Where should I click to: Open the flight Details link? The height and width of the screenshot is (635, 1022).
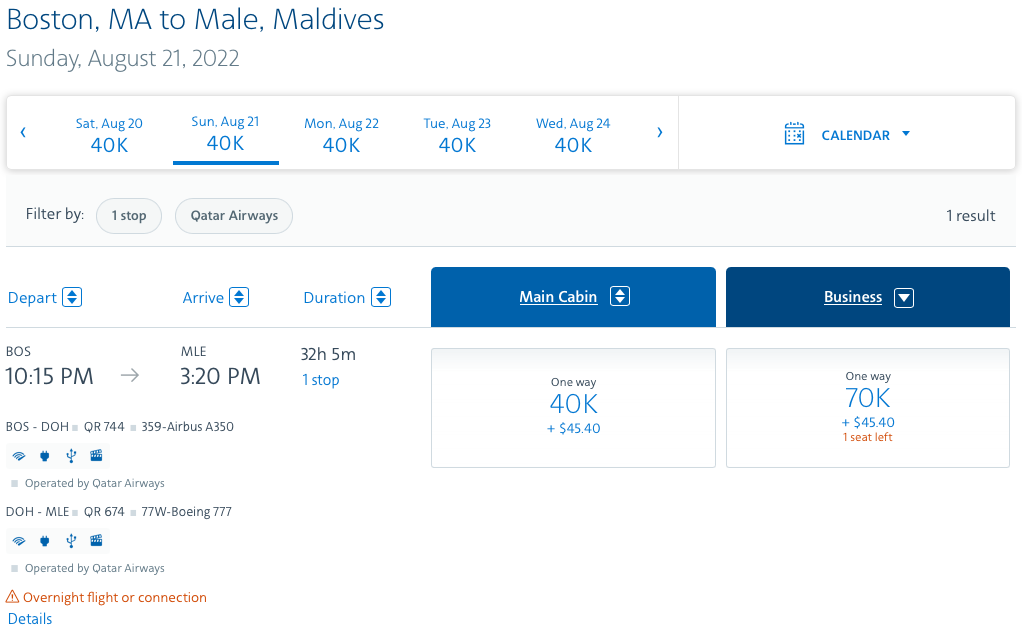[x=30, y=618]
